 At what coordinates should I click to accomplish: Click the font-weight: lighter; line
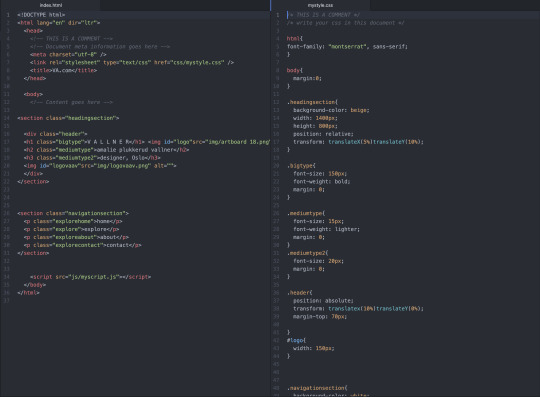326,229
